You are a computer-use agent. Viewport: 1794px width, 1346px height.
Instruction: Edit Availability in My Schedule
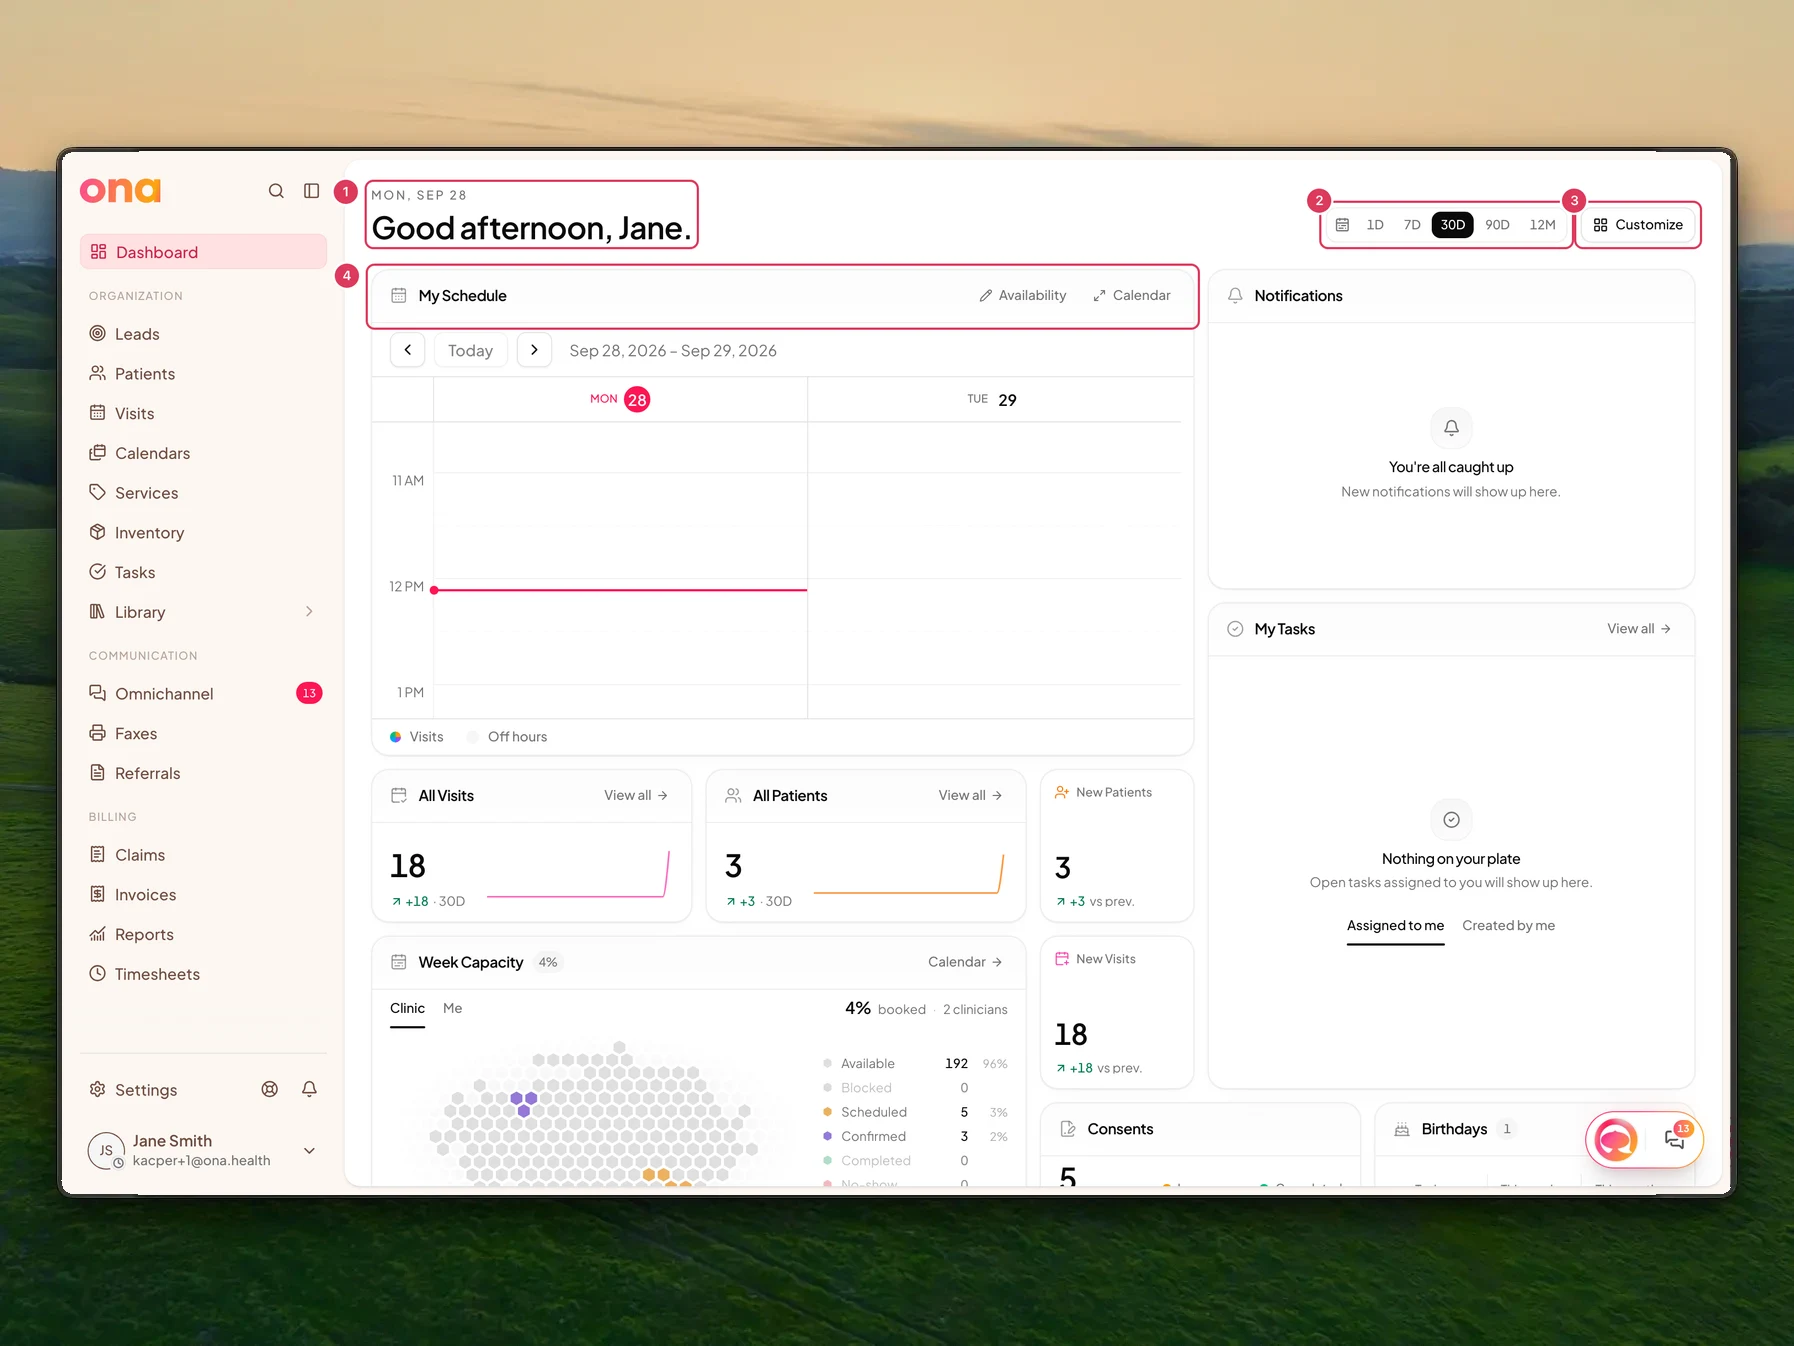[x=1022, y=296]
